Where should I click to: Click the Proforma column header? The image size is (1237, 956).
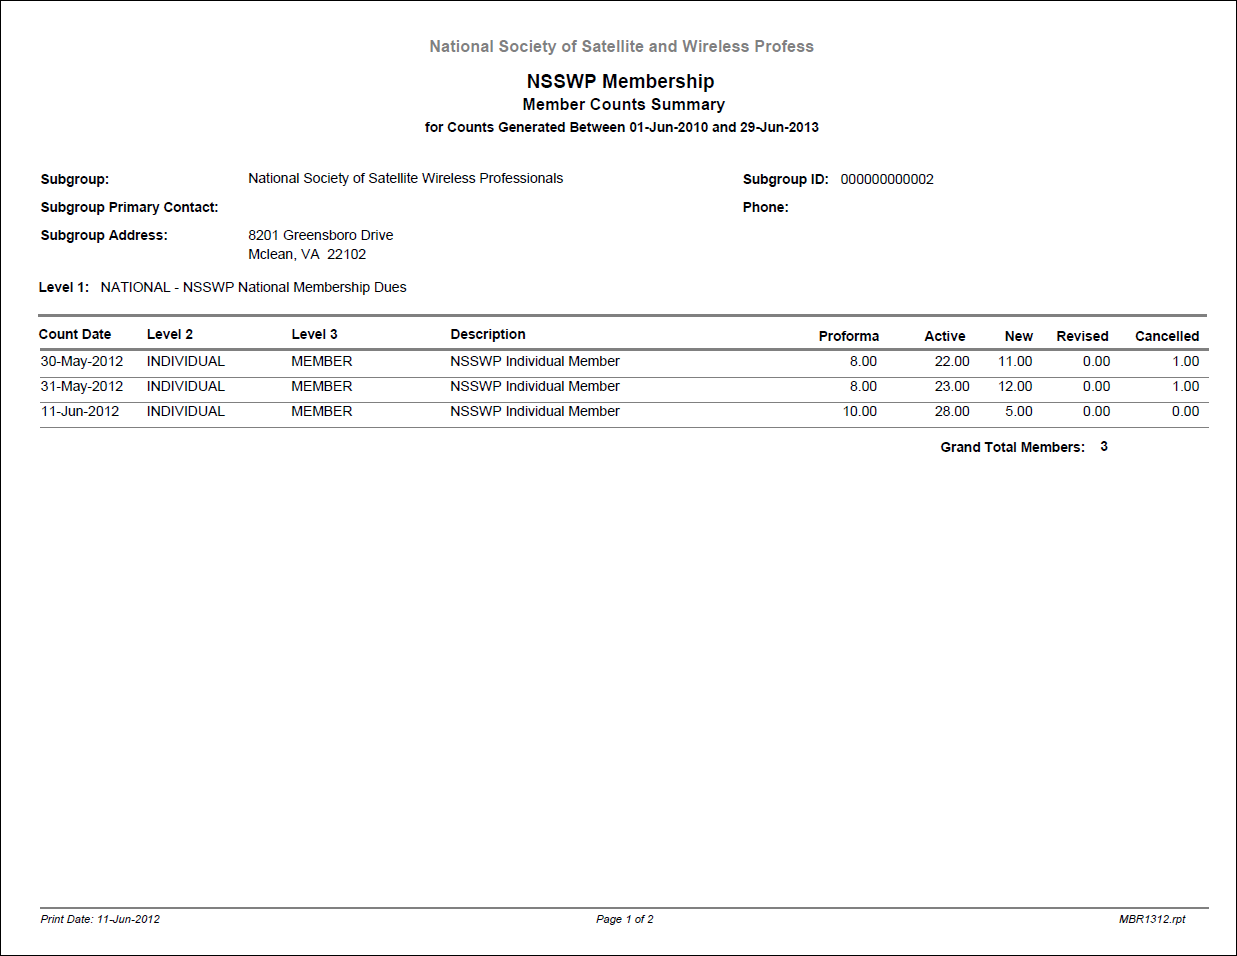click(x=848, y=337)
